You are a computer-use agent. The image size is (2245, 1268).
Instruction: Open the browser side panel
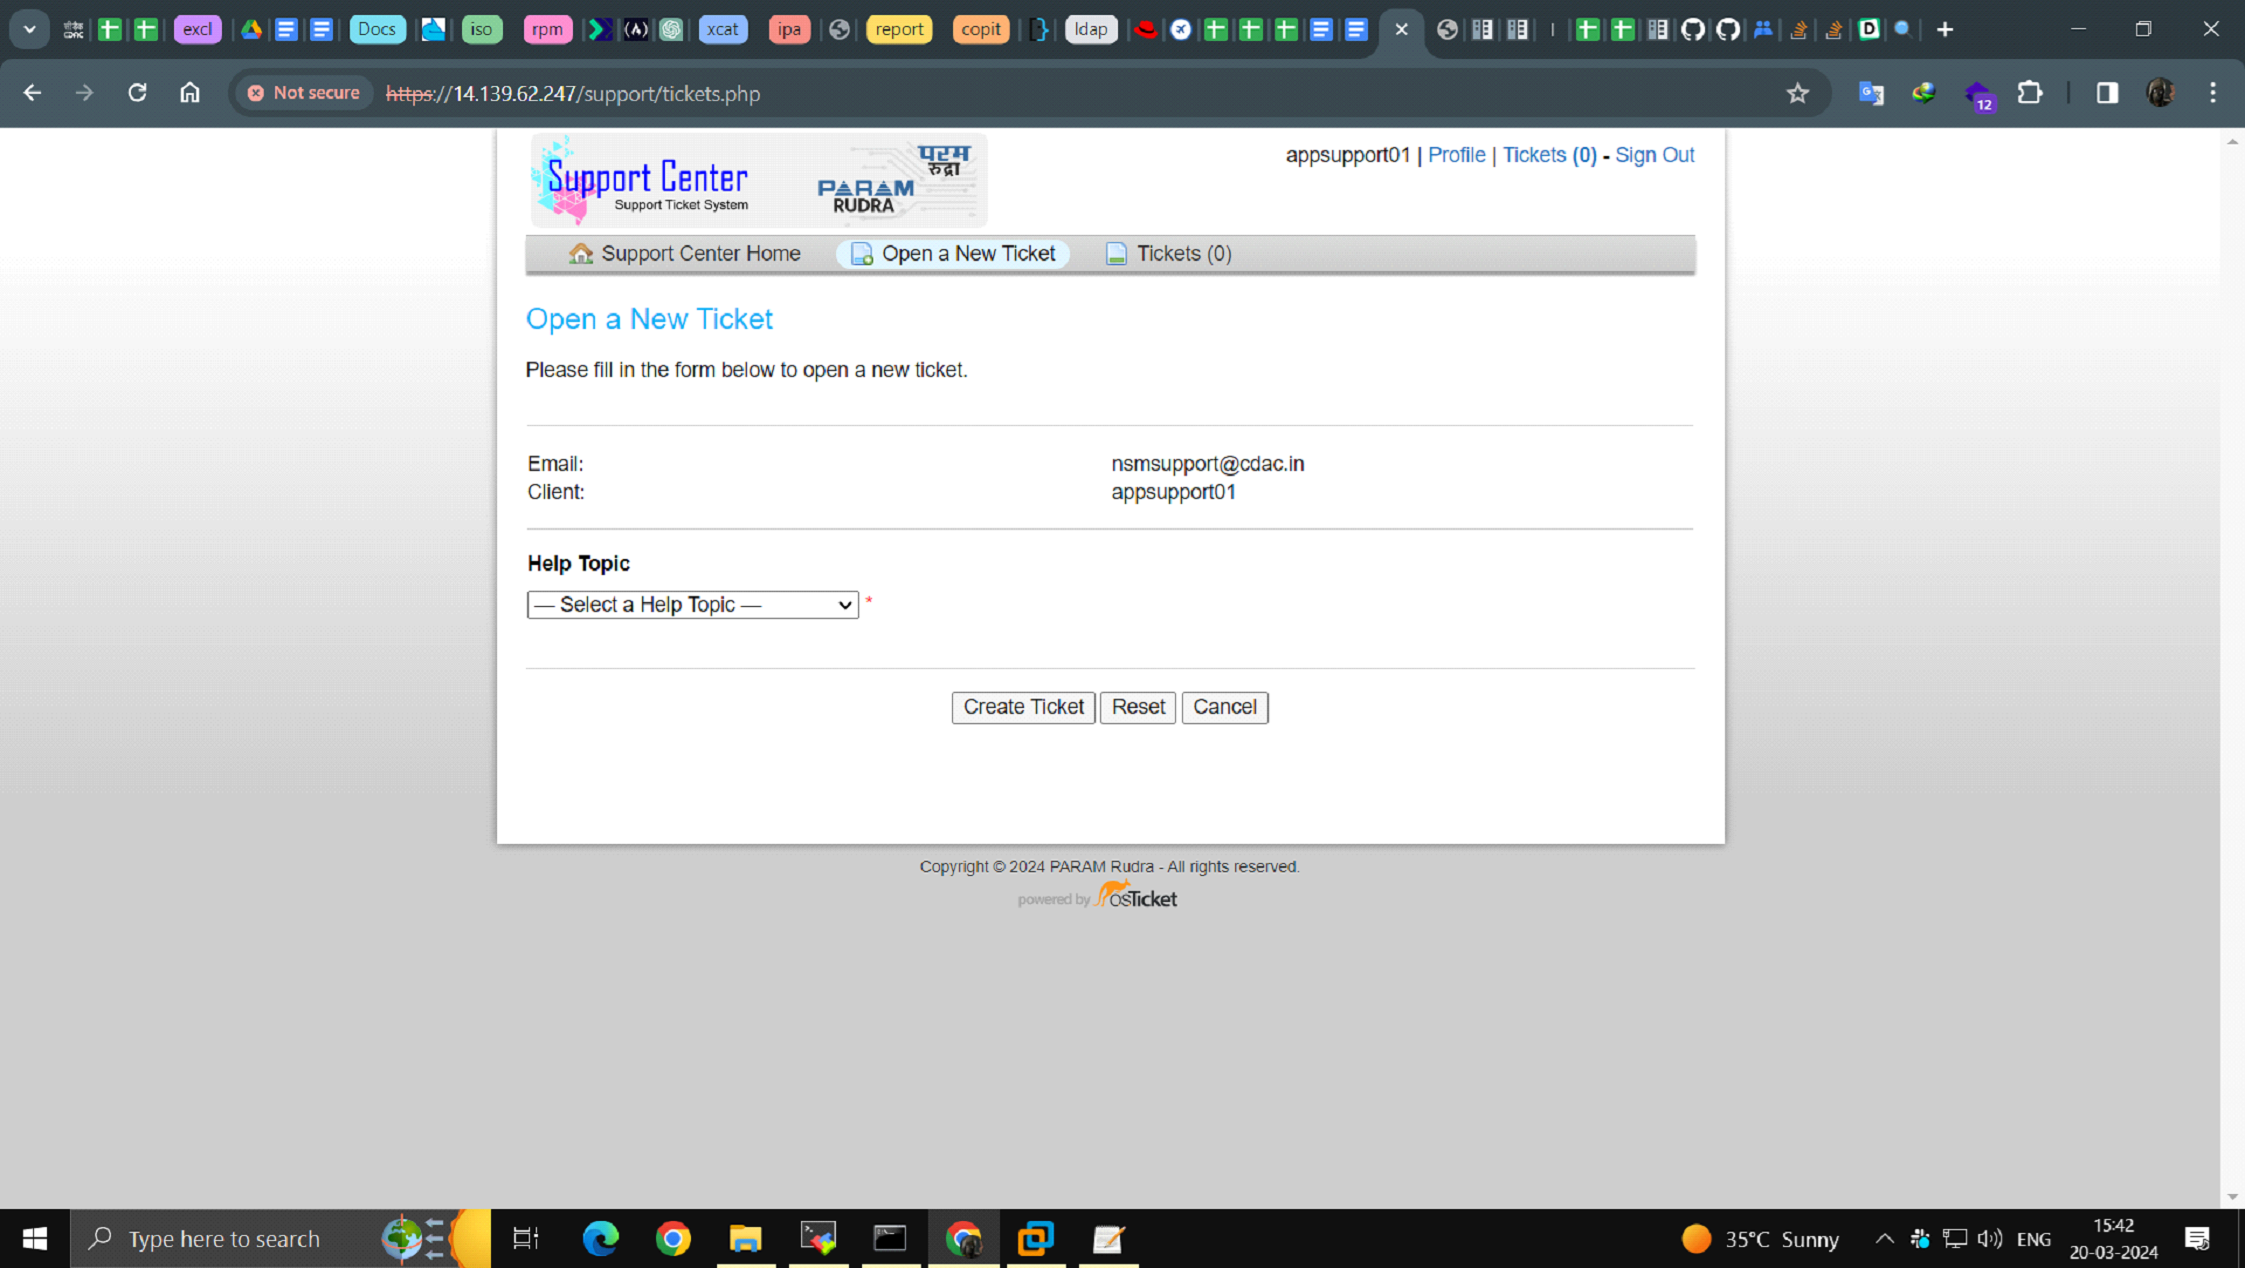[x=2107, y=93]
